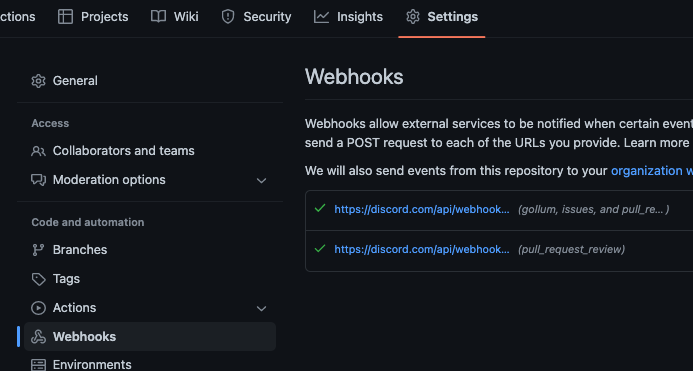Click the "Access" section label

click(50, 123)
